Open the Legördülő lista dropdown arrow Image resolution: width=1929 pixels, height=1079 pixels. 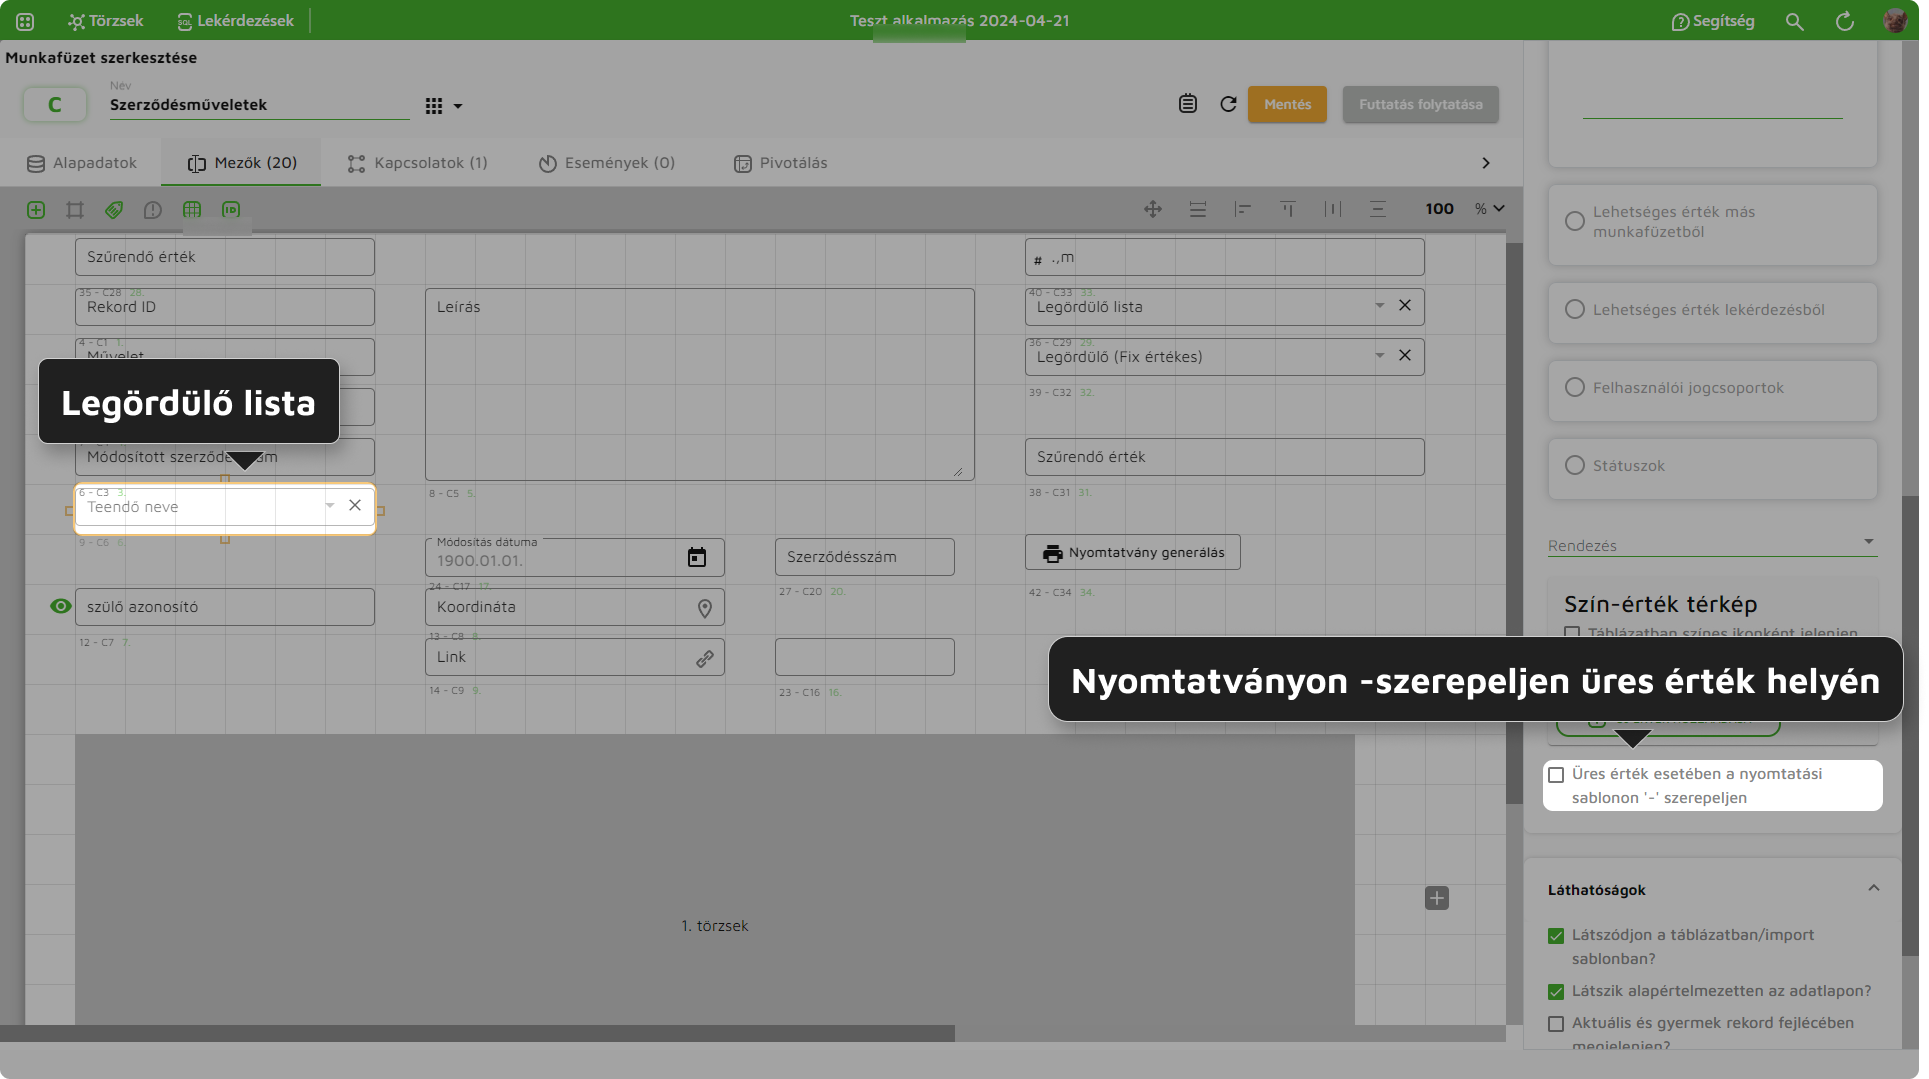1380,306
